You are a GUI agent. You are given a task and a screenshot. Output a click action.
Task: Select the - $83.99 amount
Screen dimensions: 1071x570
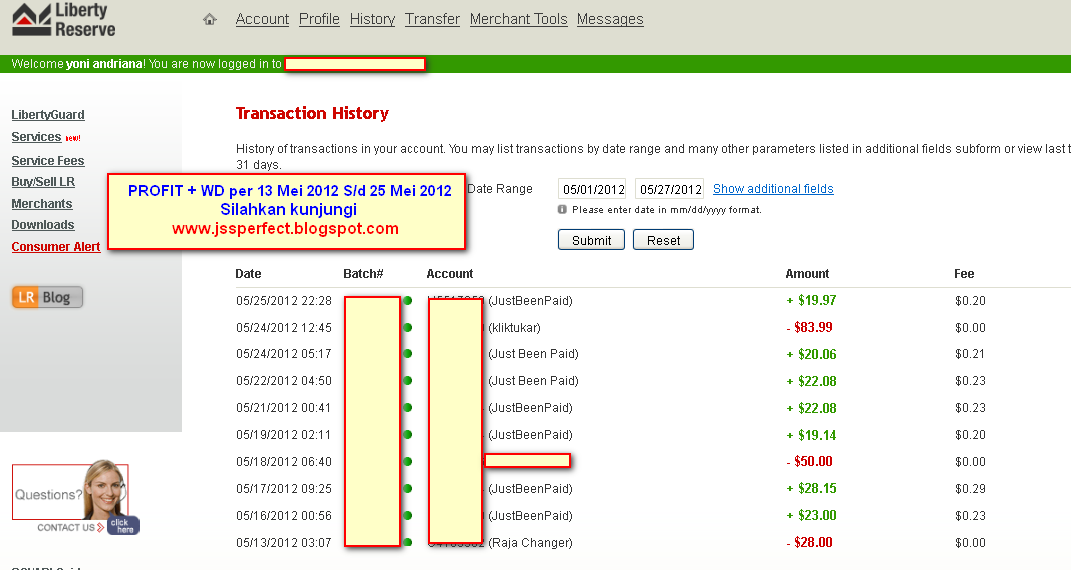[809, 328]
